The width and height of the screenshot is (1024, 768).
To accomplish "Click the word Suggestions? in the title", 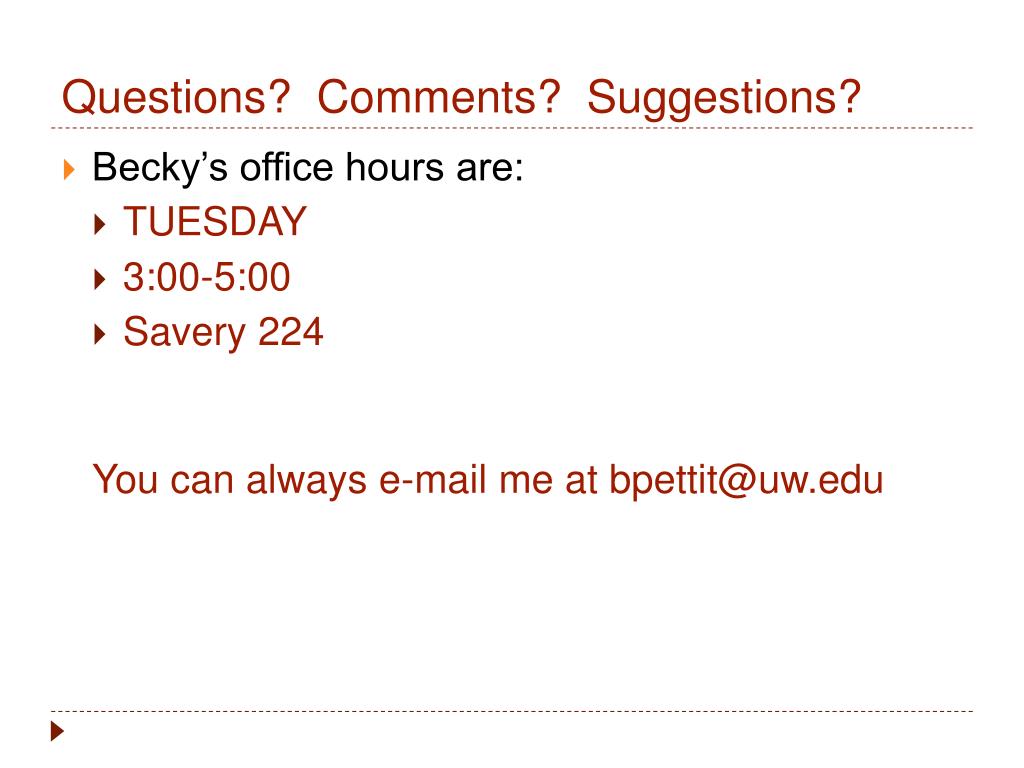I will tap(724, 99).
